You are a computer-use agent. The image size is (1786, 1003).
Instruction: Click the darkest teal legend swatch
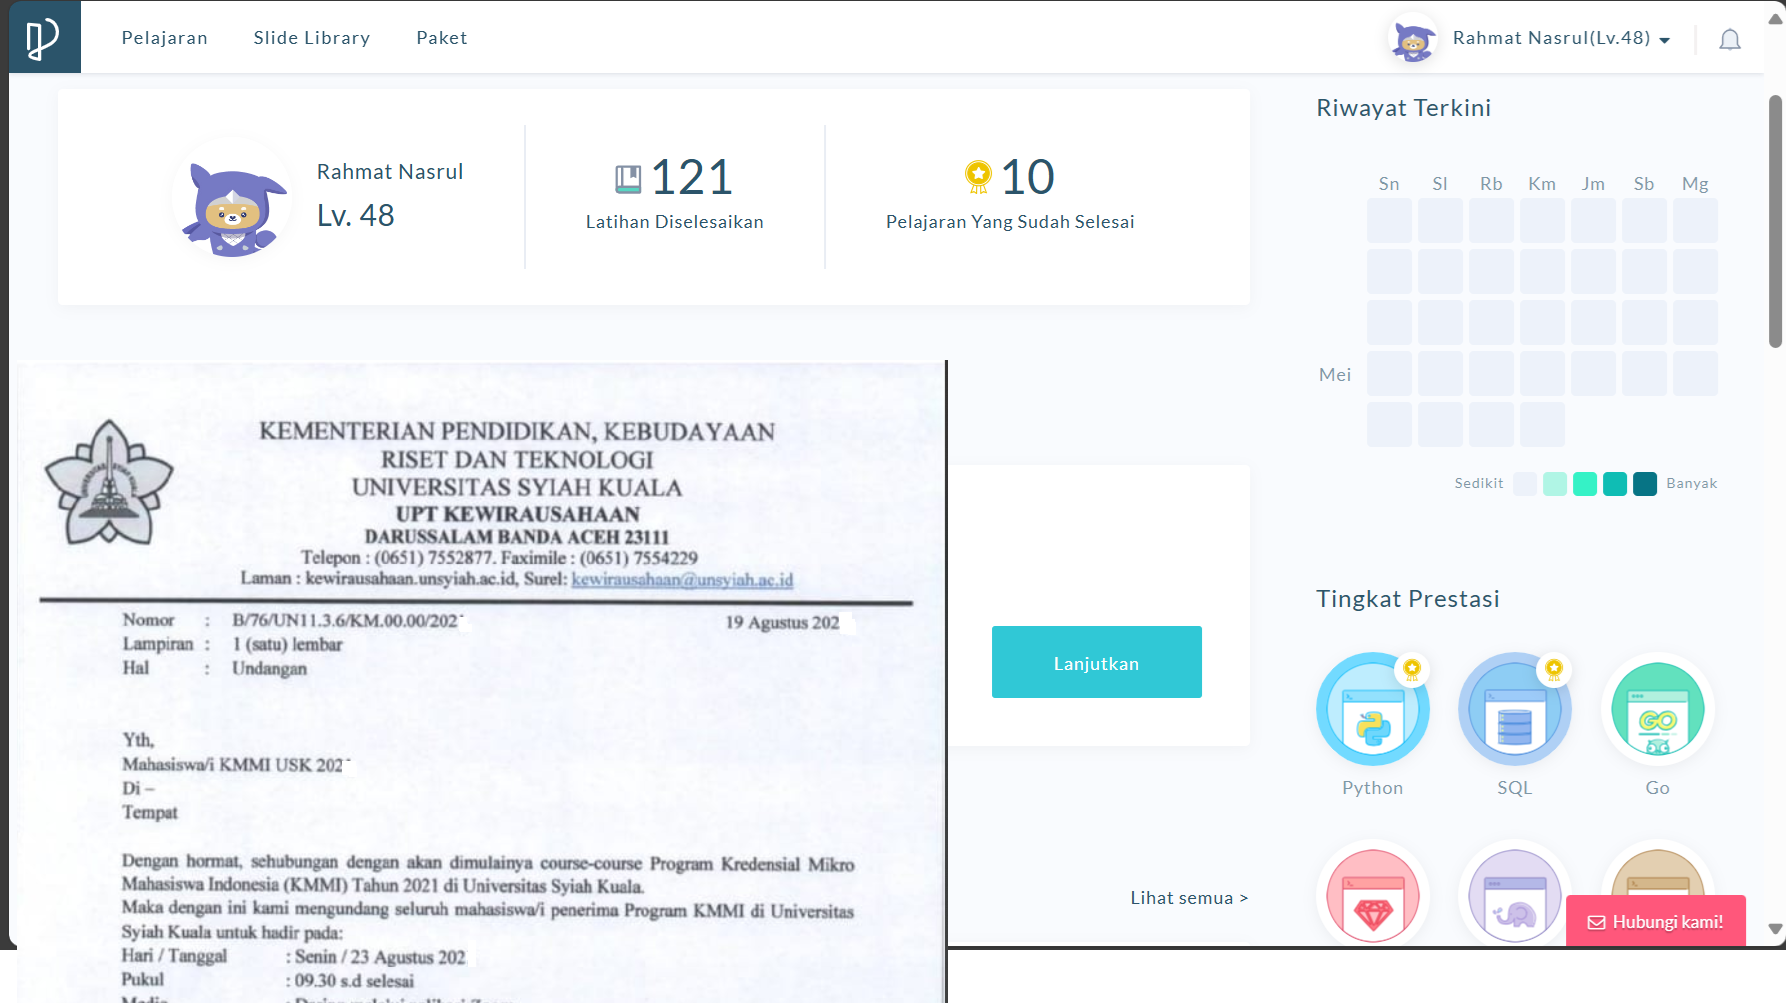(x=1645, y=484)
